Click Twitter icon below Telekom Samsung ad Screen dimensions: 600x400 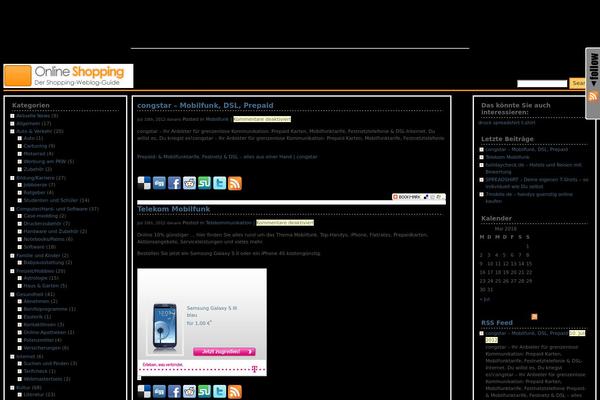(220, 392)
